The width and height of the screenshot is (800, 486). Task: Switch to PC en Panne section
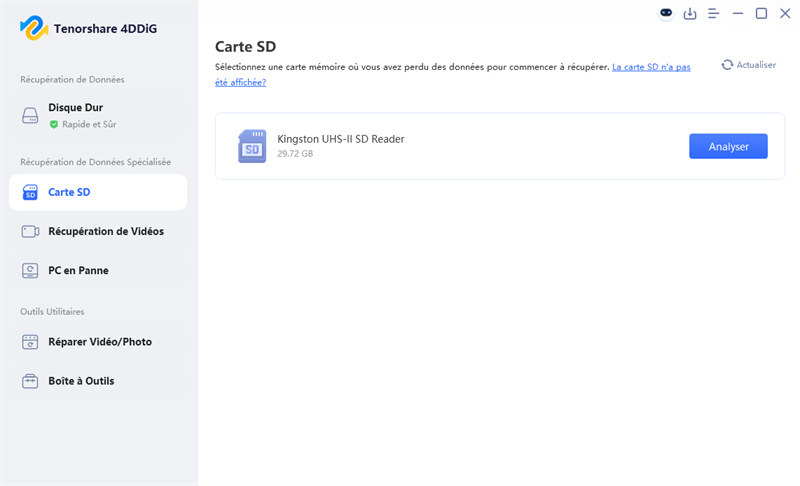[x=98, y=270]
